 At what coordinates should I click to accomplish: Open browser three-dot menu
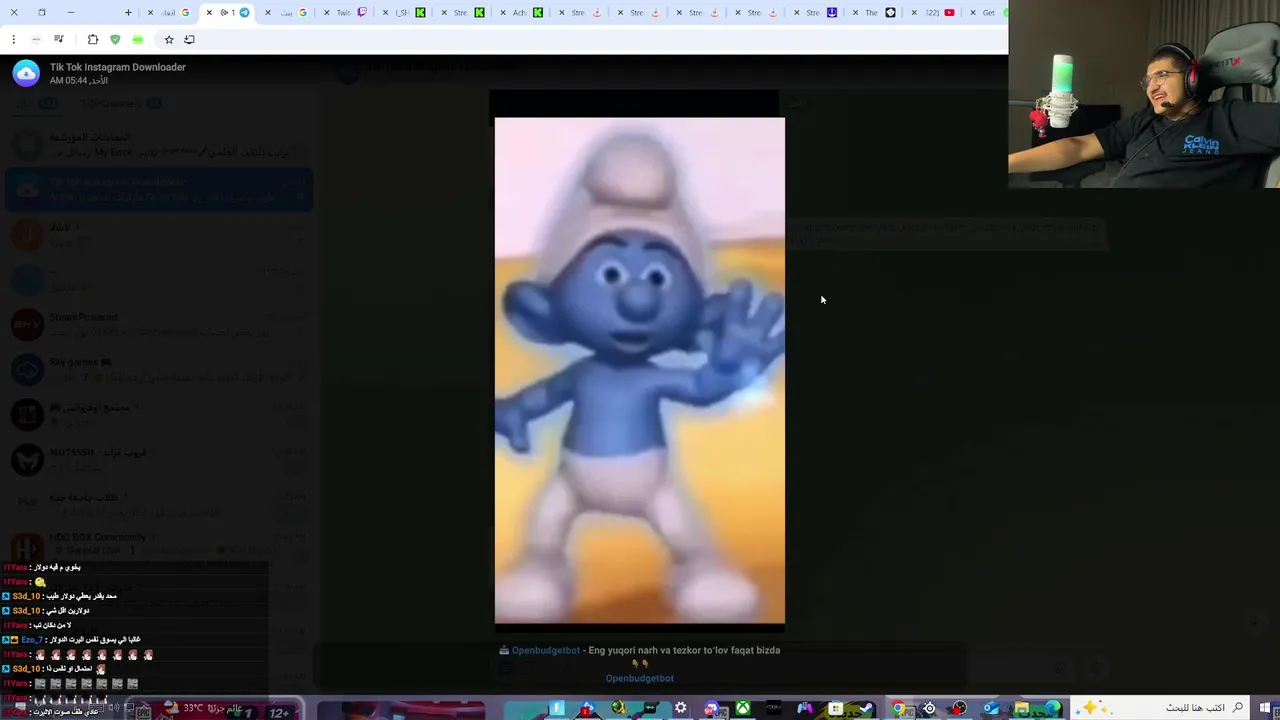[x=13, y=39]
